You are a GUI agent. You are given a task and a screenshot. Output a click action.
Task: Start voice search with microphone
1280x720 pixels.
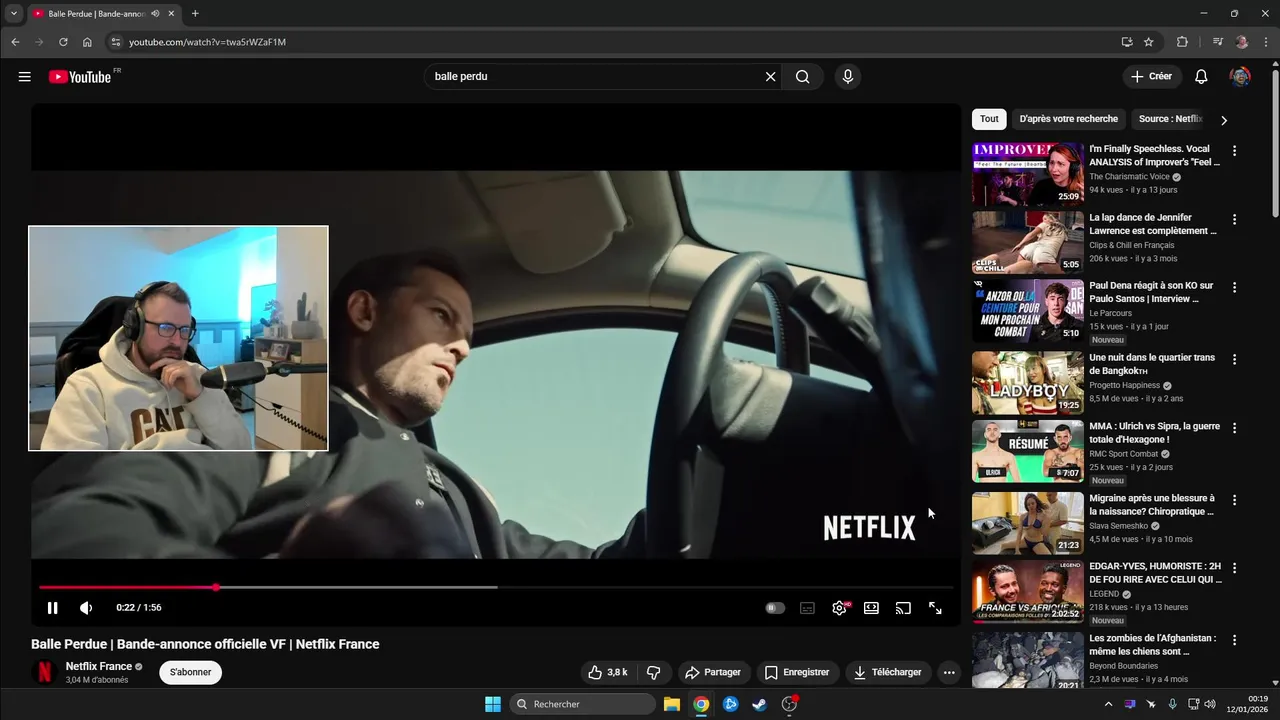click(x=848, y=77)
